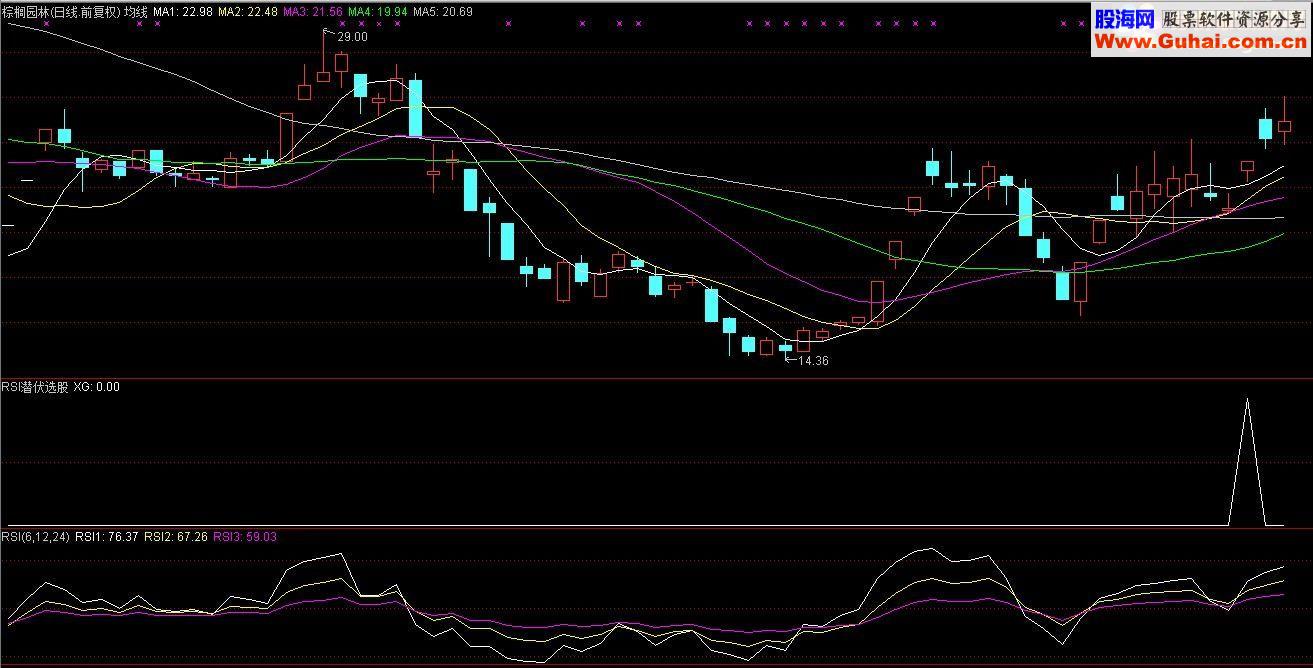Select the magenta MA3: 21.56 readout

[x=312, y=12]
